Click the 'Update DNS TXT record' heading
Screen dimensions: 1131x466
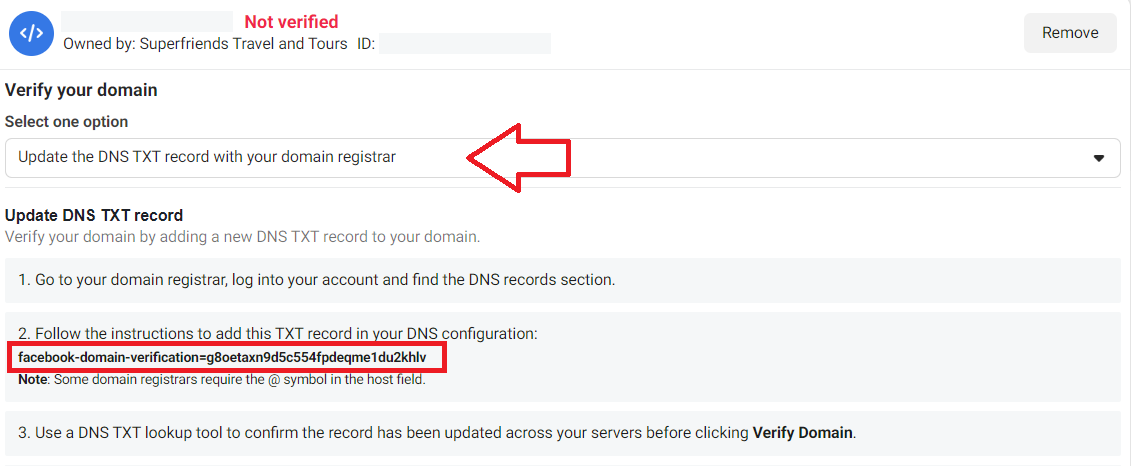click(94, 215)
